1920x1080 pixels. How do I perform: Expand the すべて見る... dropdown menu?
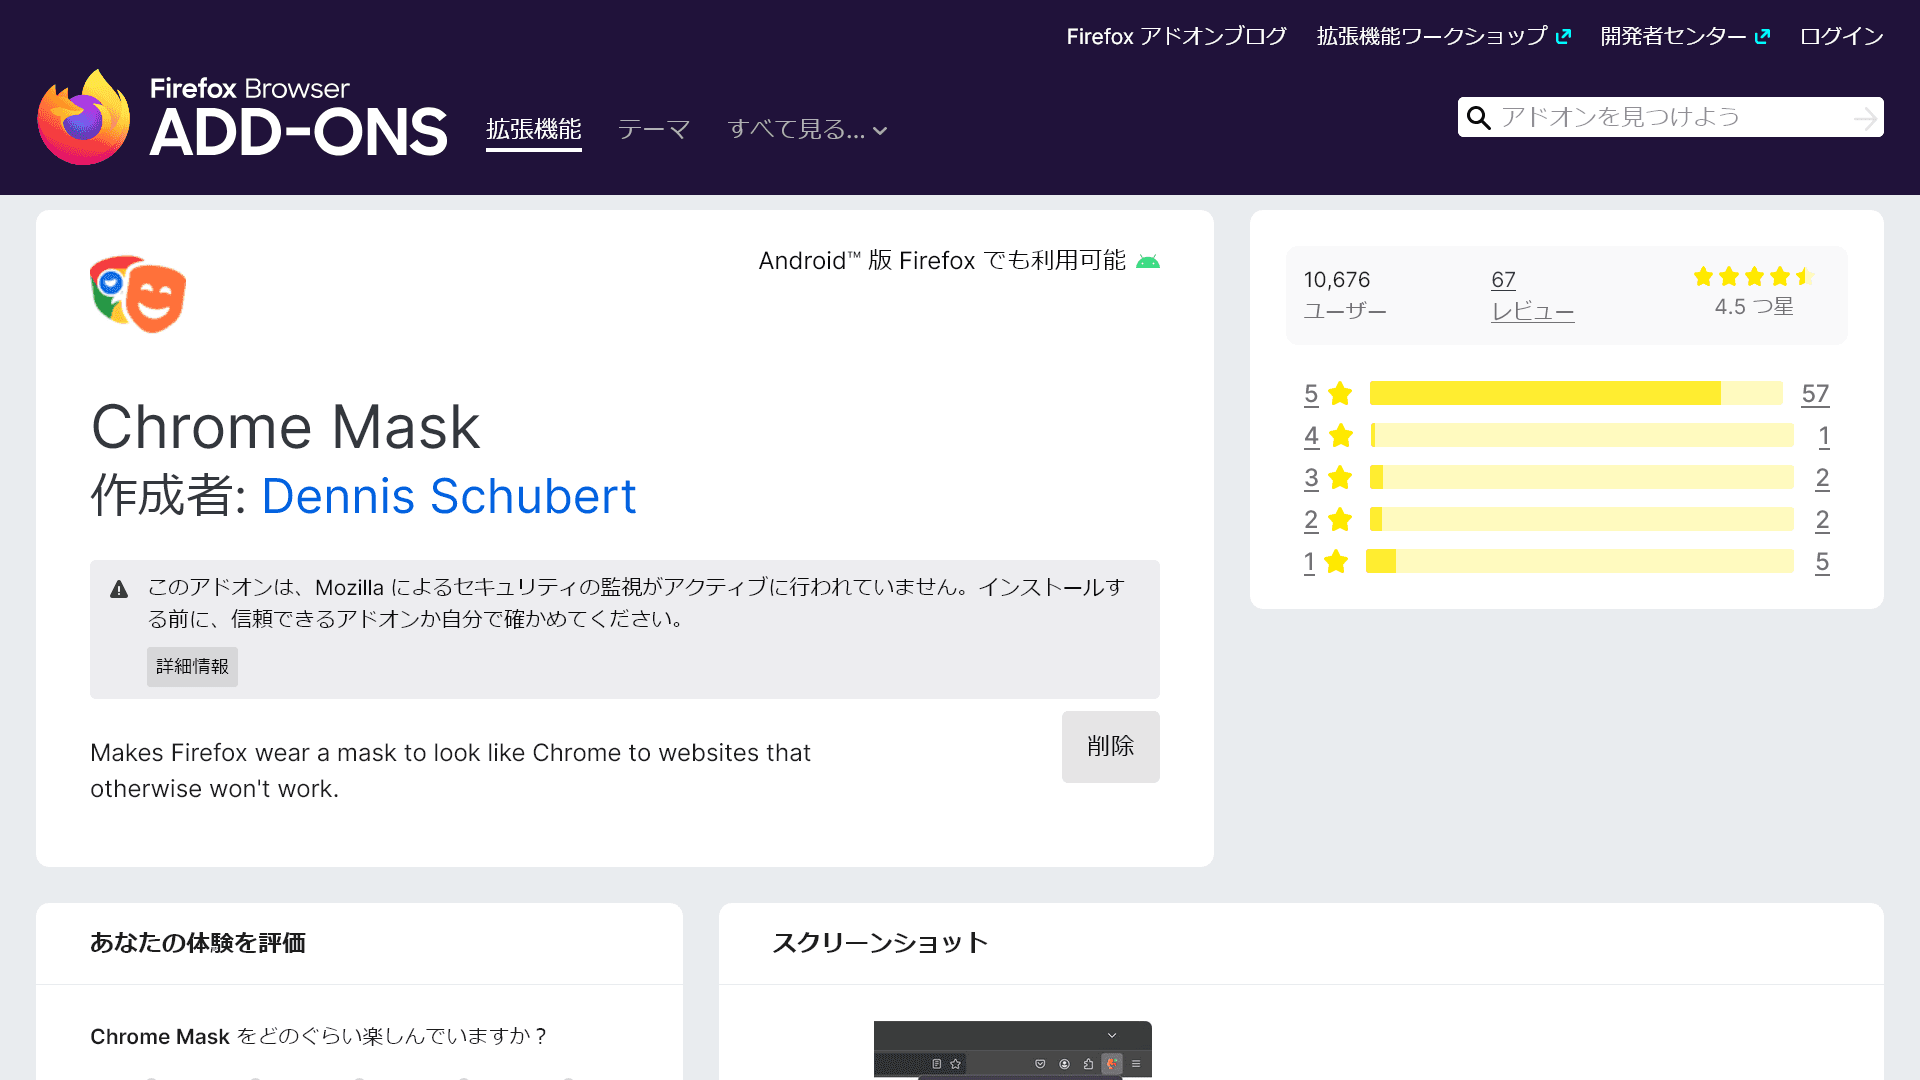(x=807, y=130)
